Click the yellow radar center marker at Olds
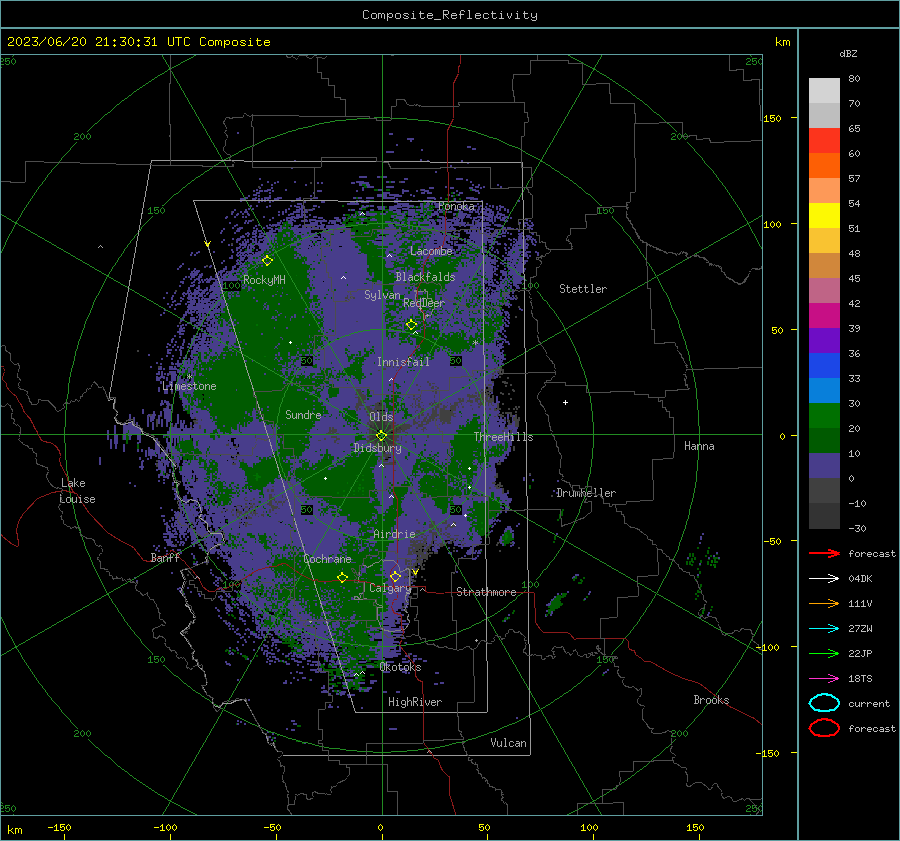900x841 pixels. 381,435
